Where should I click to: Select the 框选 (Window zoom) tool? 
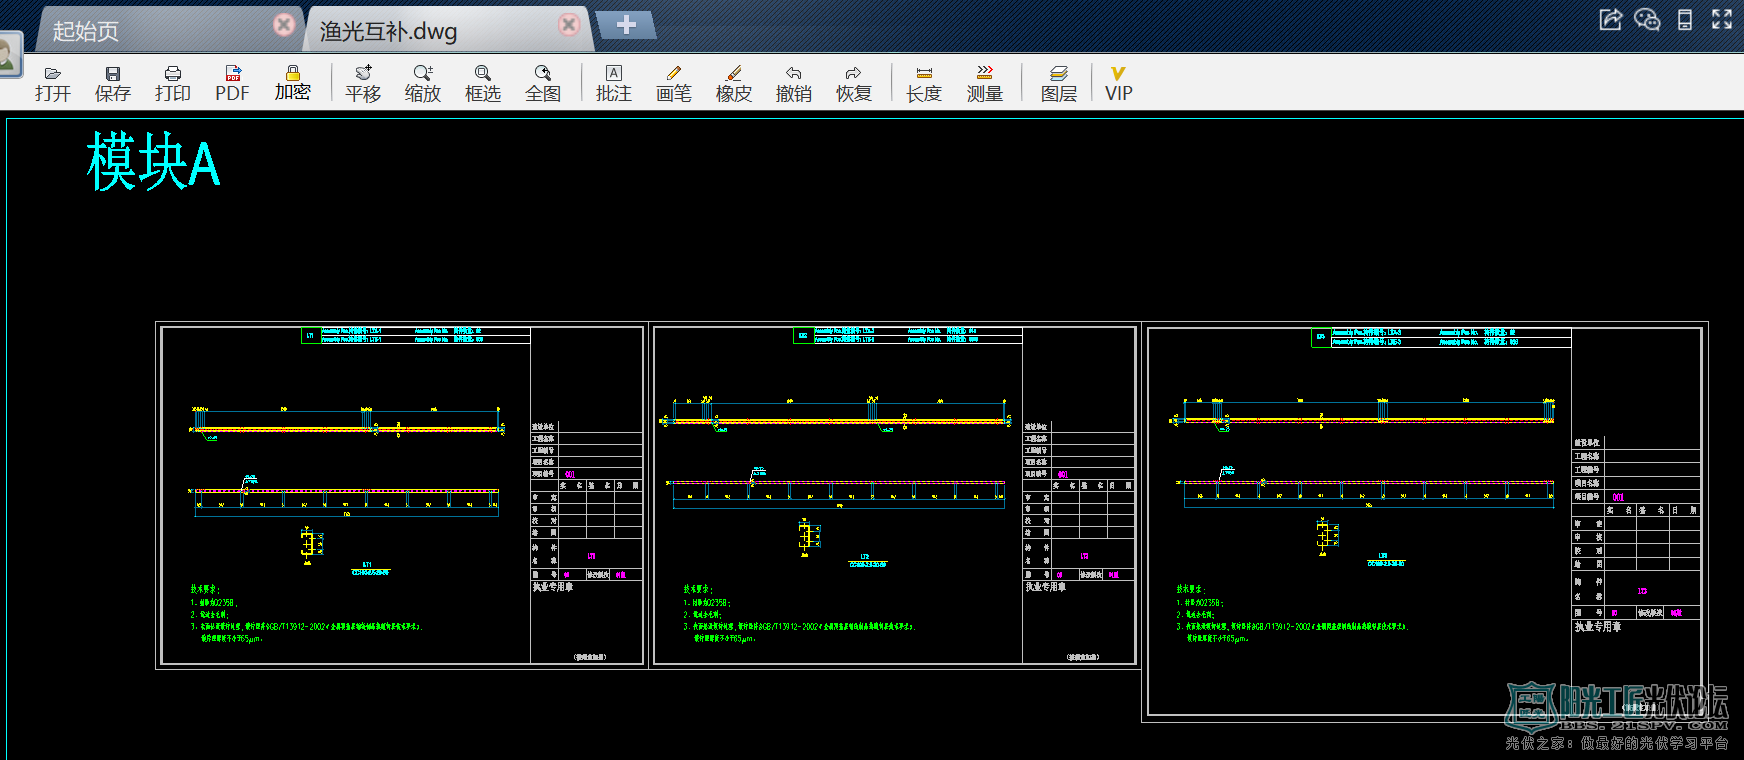[x=483, y=84]
